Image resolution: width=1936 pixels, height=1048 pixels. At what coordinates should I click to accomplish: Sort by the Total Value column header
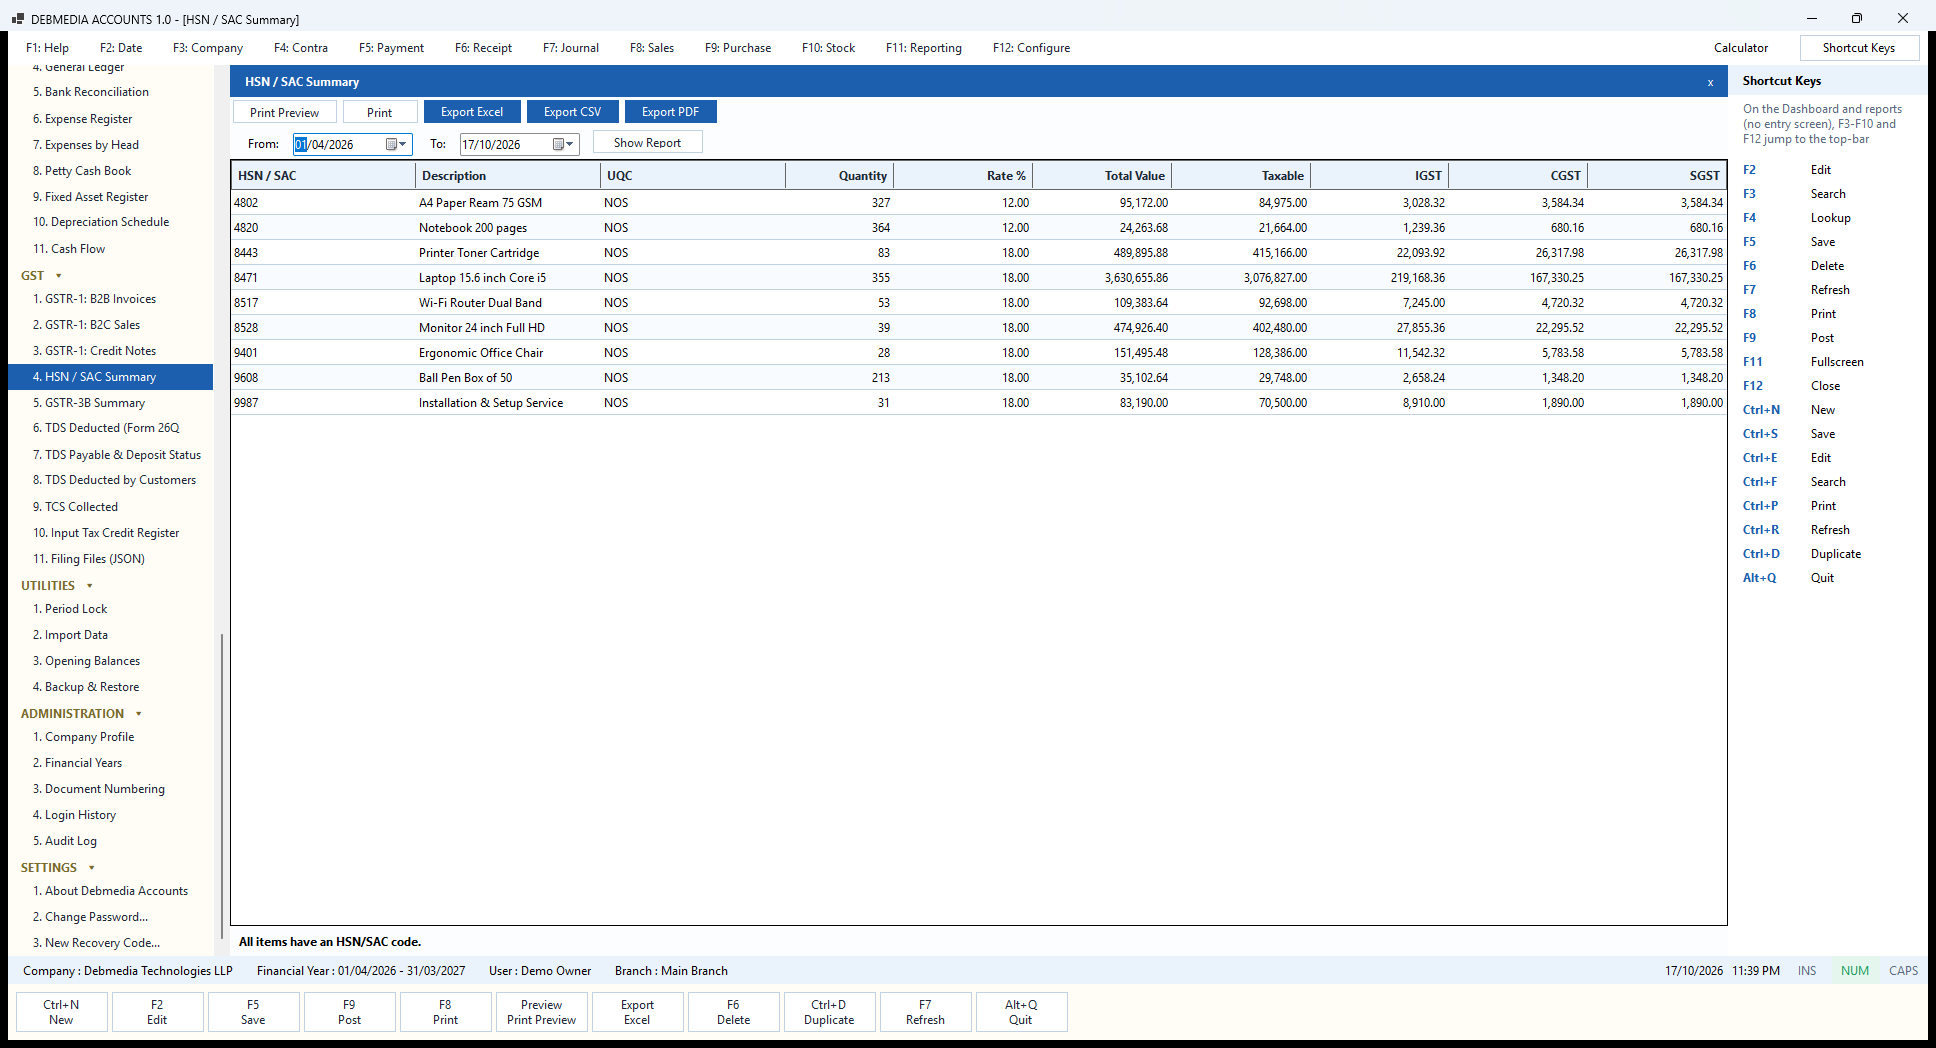tap(1102, 176)
